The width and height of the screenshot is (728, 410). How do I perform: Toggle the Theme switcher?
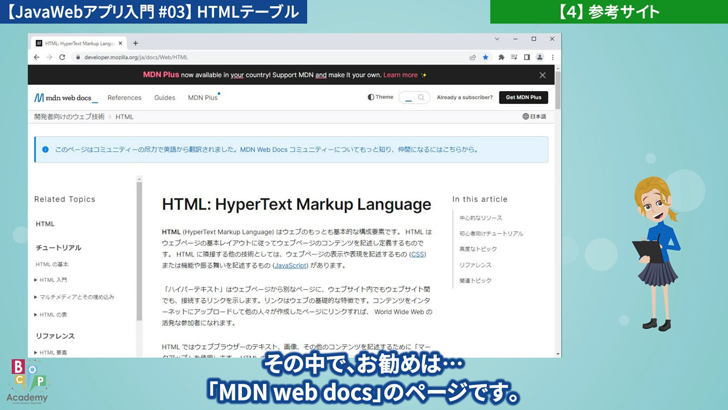380,98
